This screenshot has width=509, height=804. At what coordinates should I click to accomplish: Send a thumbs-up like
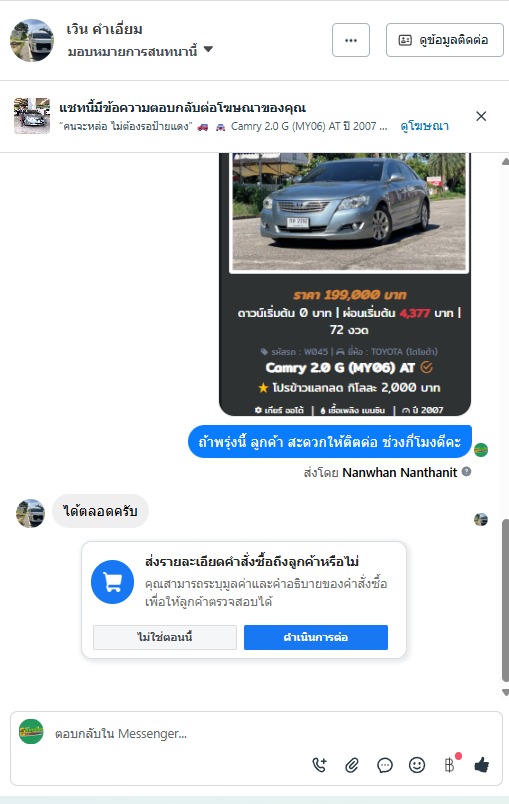click(x=481, y=765)
